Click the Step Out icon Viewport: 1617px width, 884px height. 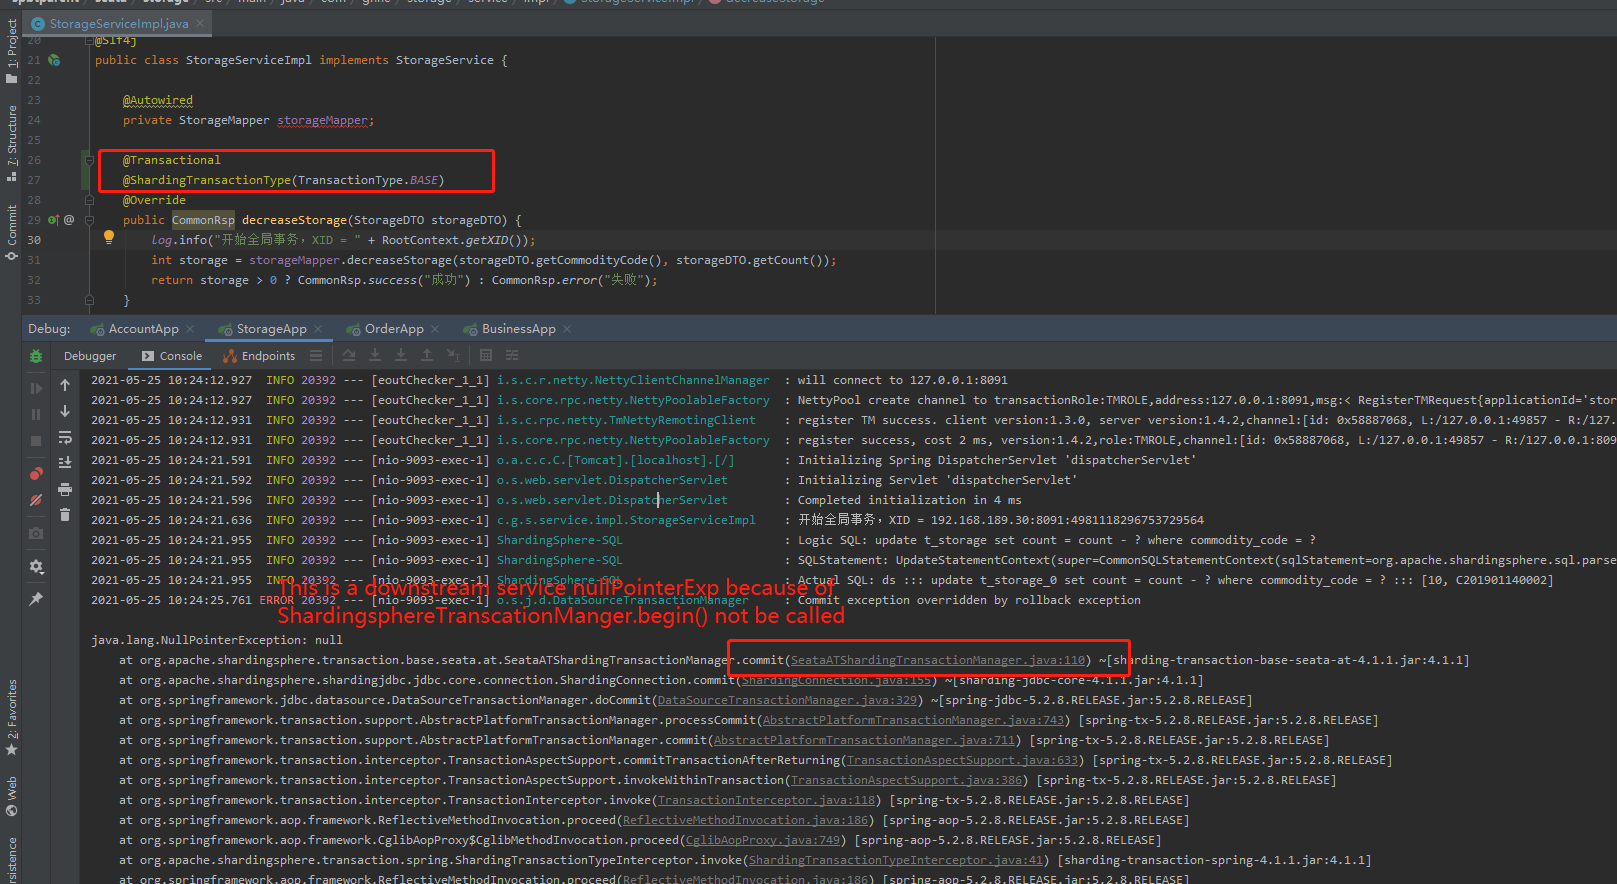point(427,356)
